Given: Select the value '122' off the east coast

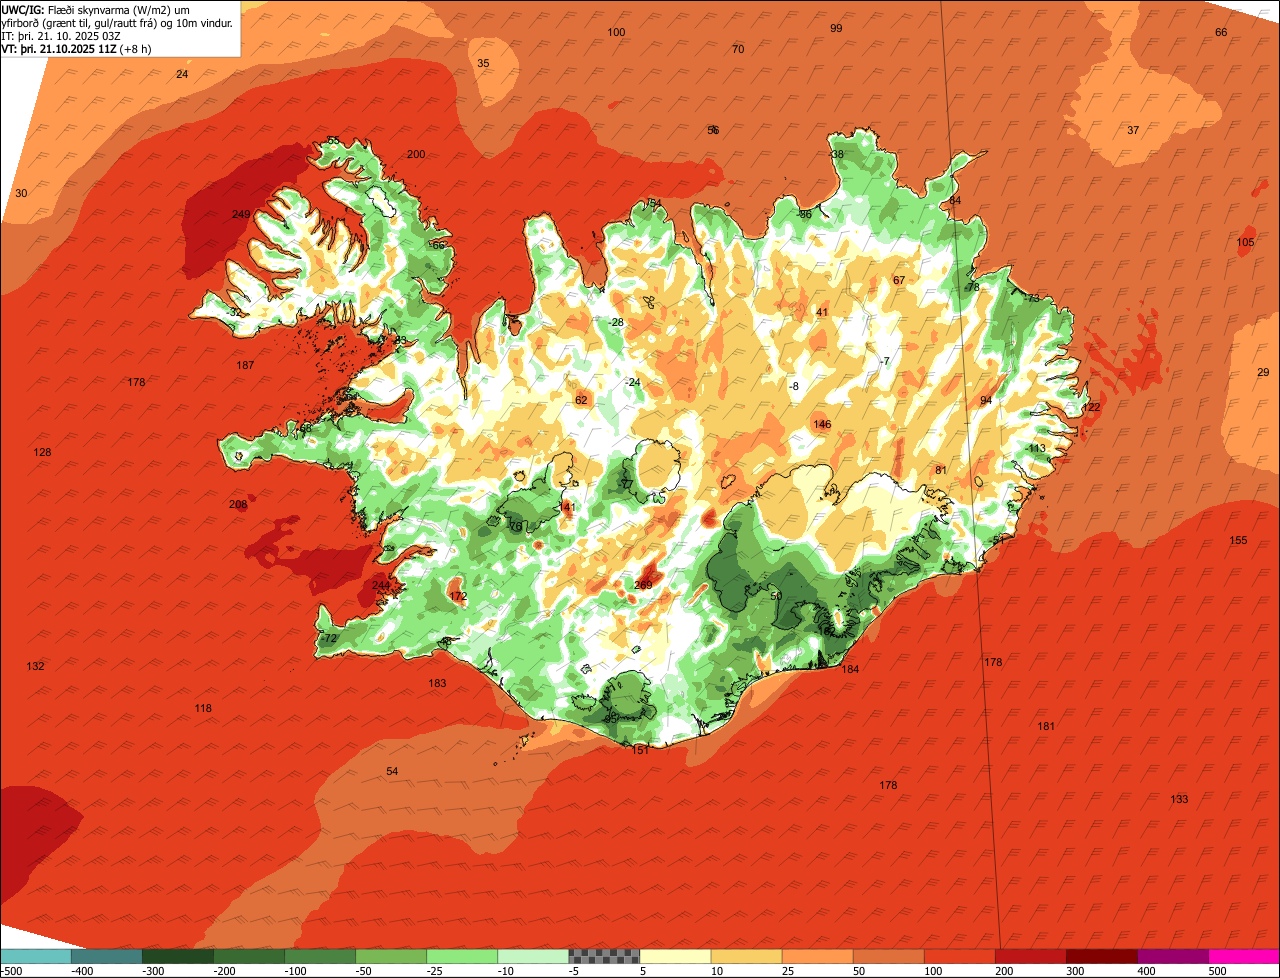Looking at the screenshot, I should 1091,407.
